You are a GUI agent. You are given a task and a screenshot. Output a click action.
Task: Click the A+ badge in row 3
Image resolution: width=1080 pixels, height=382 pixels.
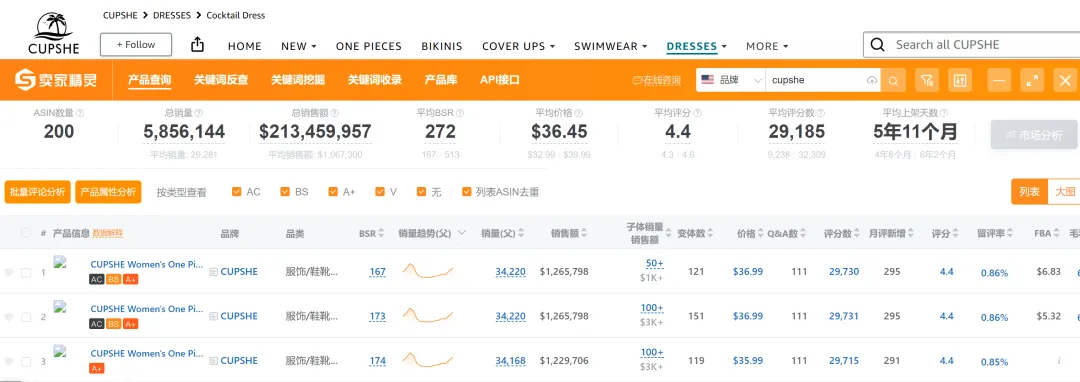(x=96, y=368)
